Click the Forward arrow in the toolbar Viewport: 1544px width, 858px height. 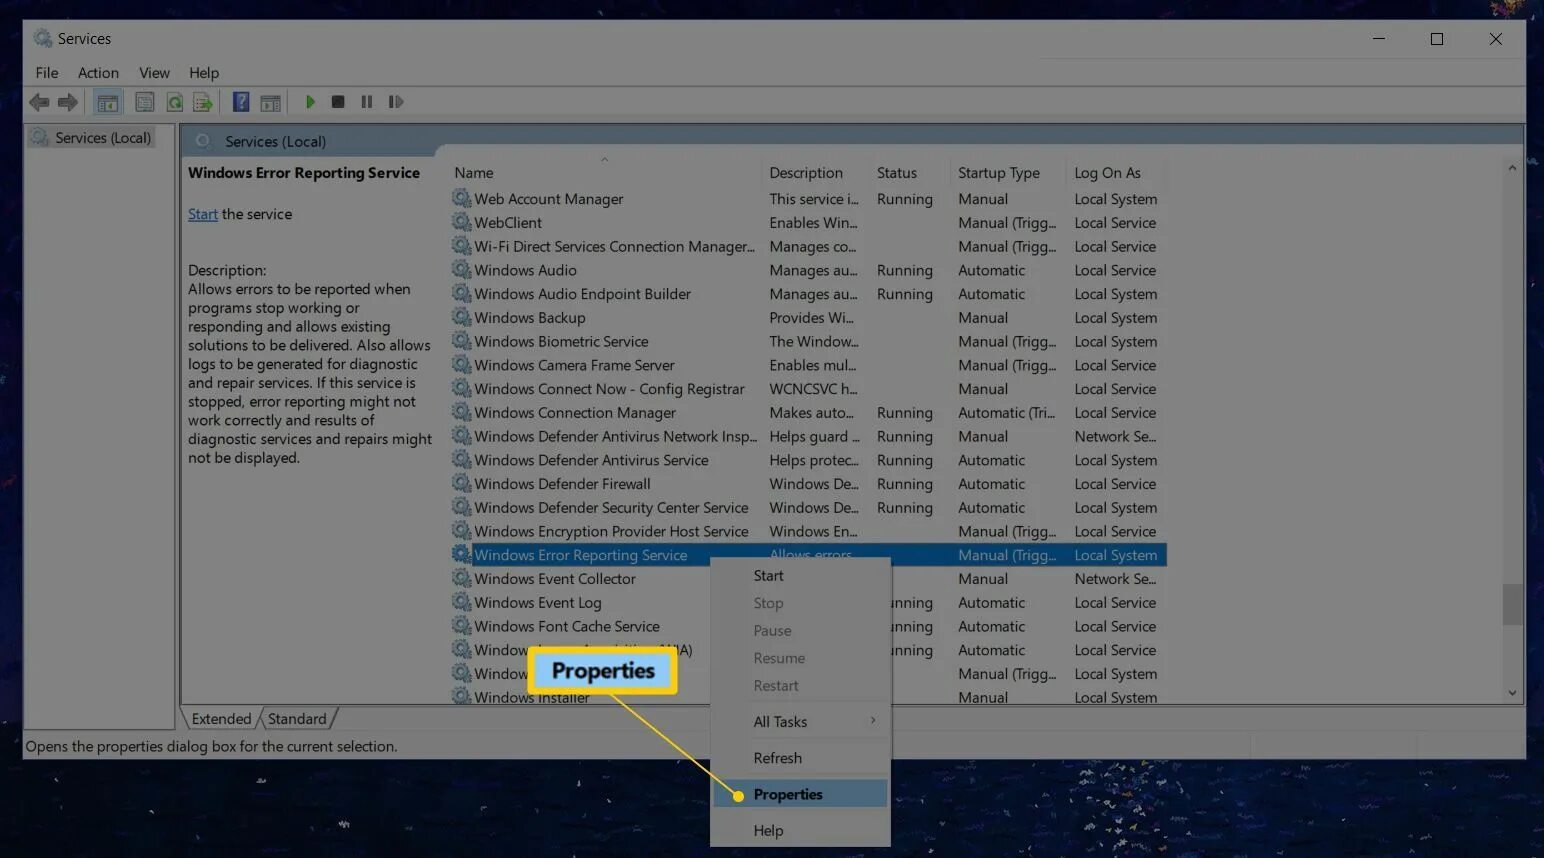(x=68, y=102)
